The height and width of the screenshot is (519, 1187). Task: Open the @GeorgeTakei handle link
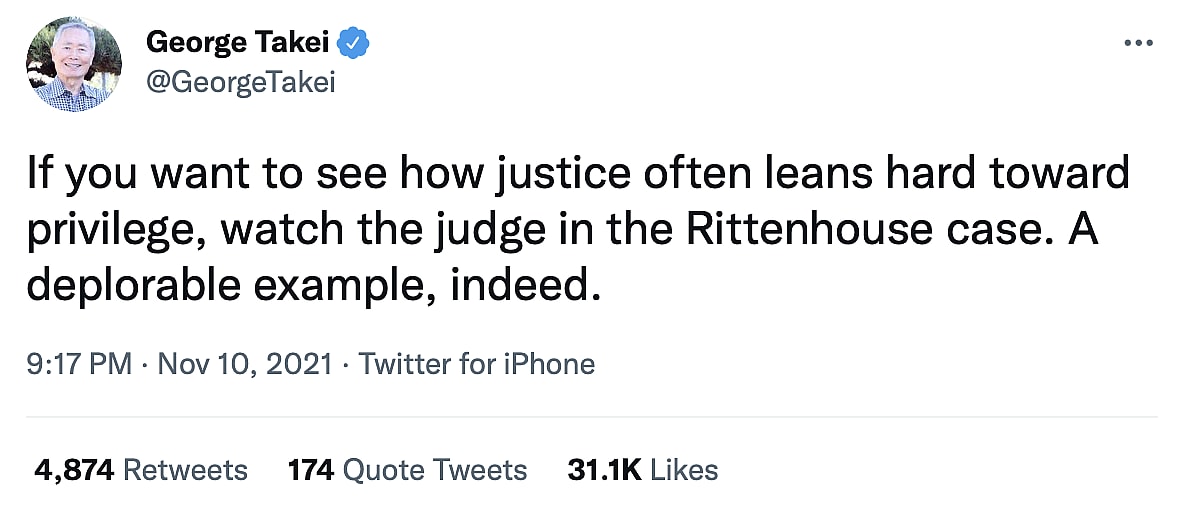tap(240, 82)
